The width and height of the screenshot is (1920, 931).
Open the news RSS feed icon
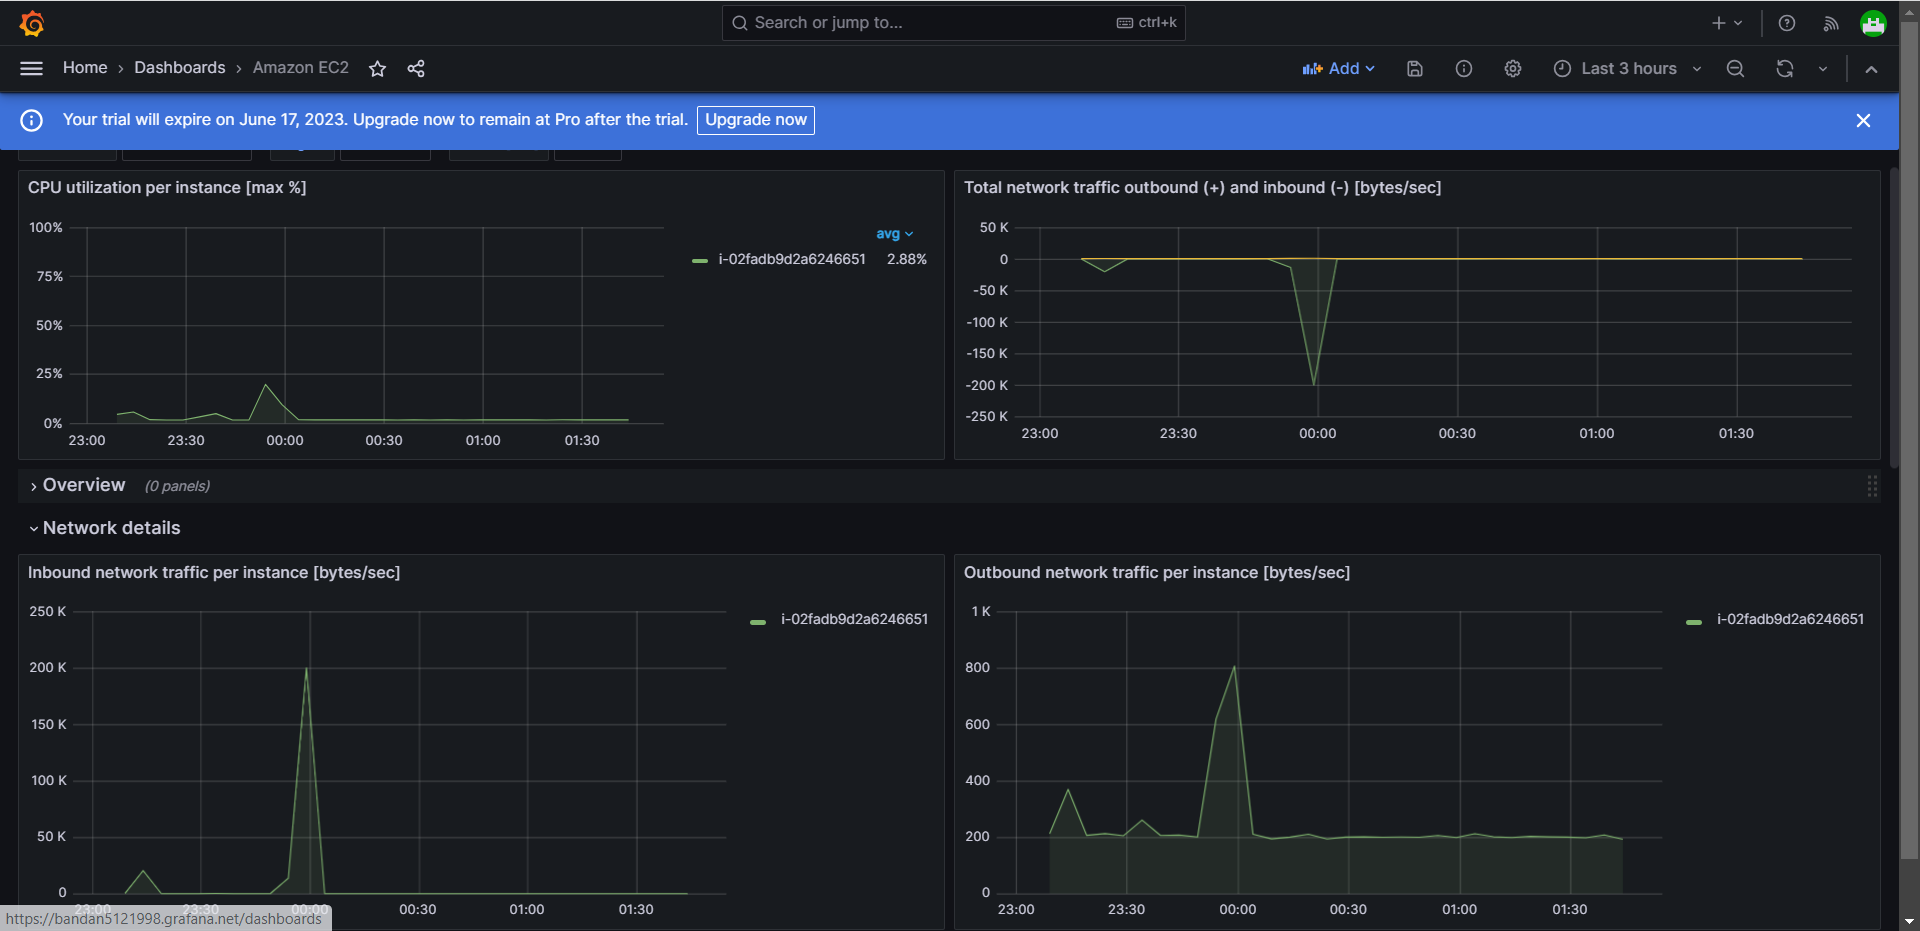point(1831,23)
